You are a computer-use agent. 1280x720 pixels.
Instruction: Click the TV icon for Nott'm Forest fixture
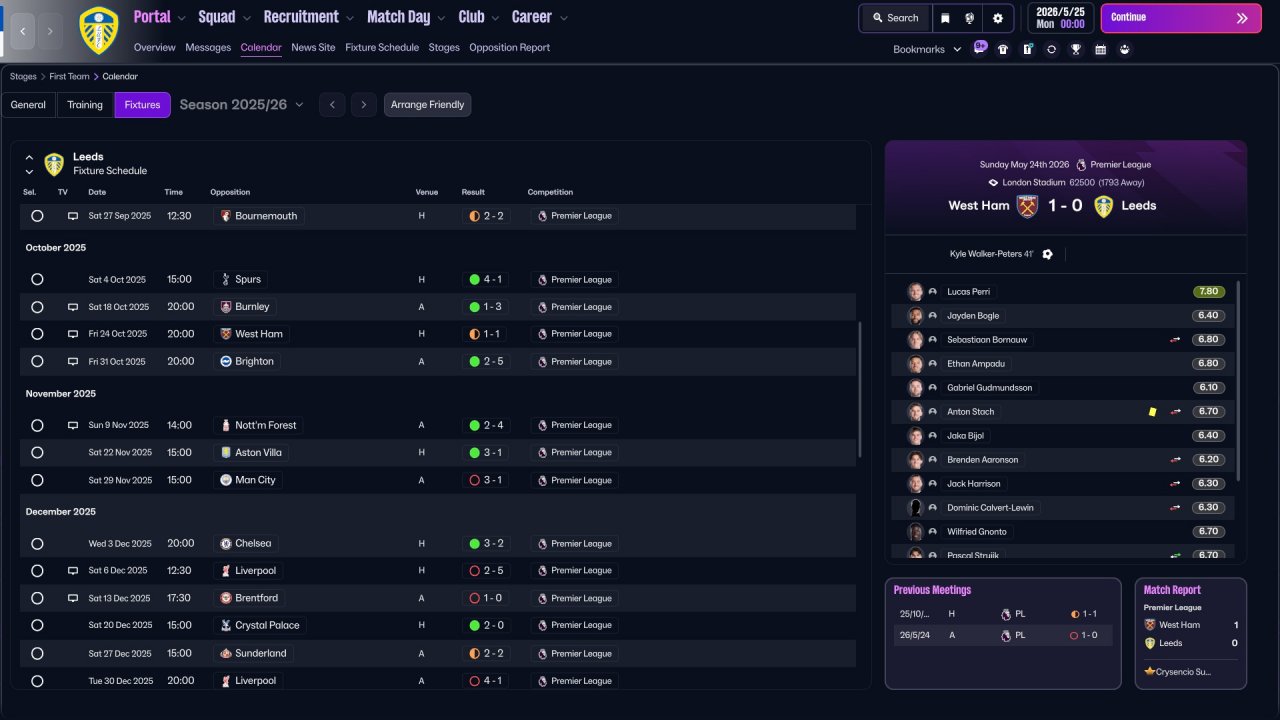coord(73,425)
